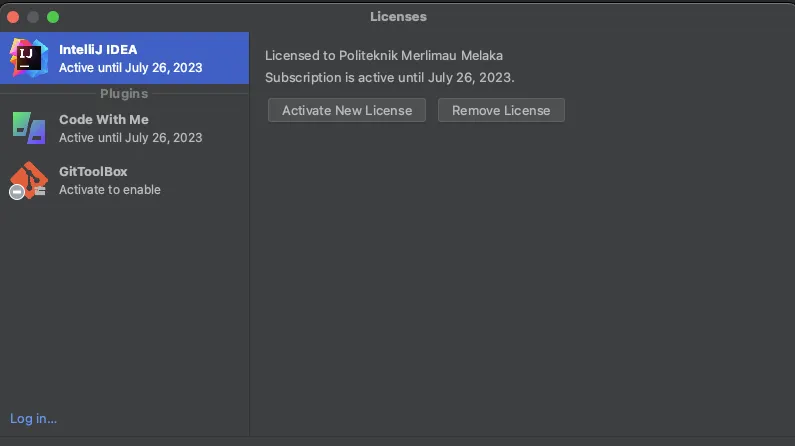Maximize the Licenses window with green button
The image size is (795, 446).
(x=53, y=17)
